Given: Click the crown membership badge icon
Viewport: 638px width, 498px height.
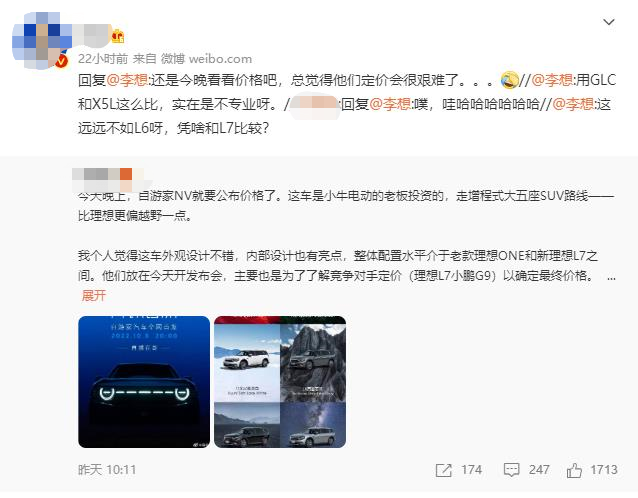Looking at the screenshot, I should pyautogui.click(x=118, y=37).
